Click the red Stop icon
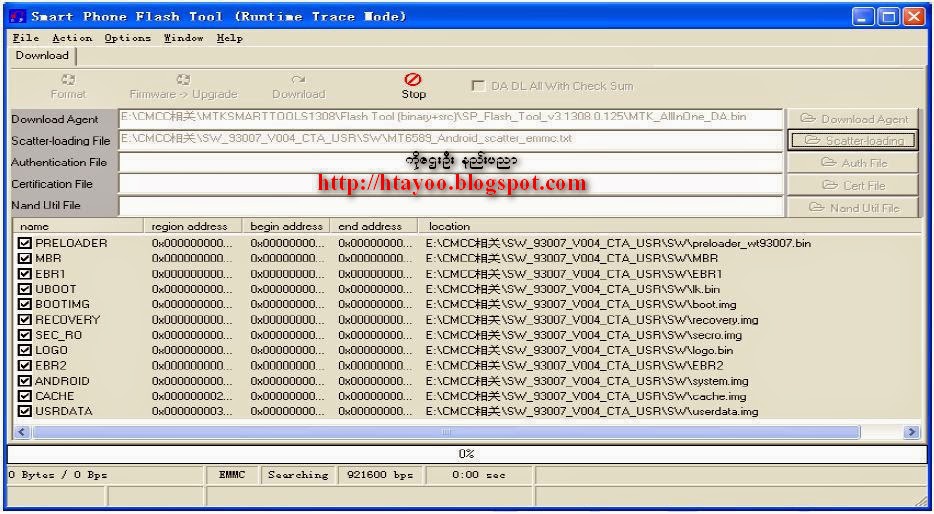The width and height of the screenshot is (934, 514). pyautogui.click(x=413, y=79)
